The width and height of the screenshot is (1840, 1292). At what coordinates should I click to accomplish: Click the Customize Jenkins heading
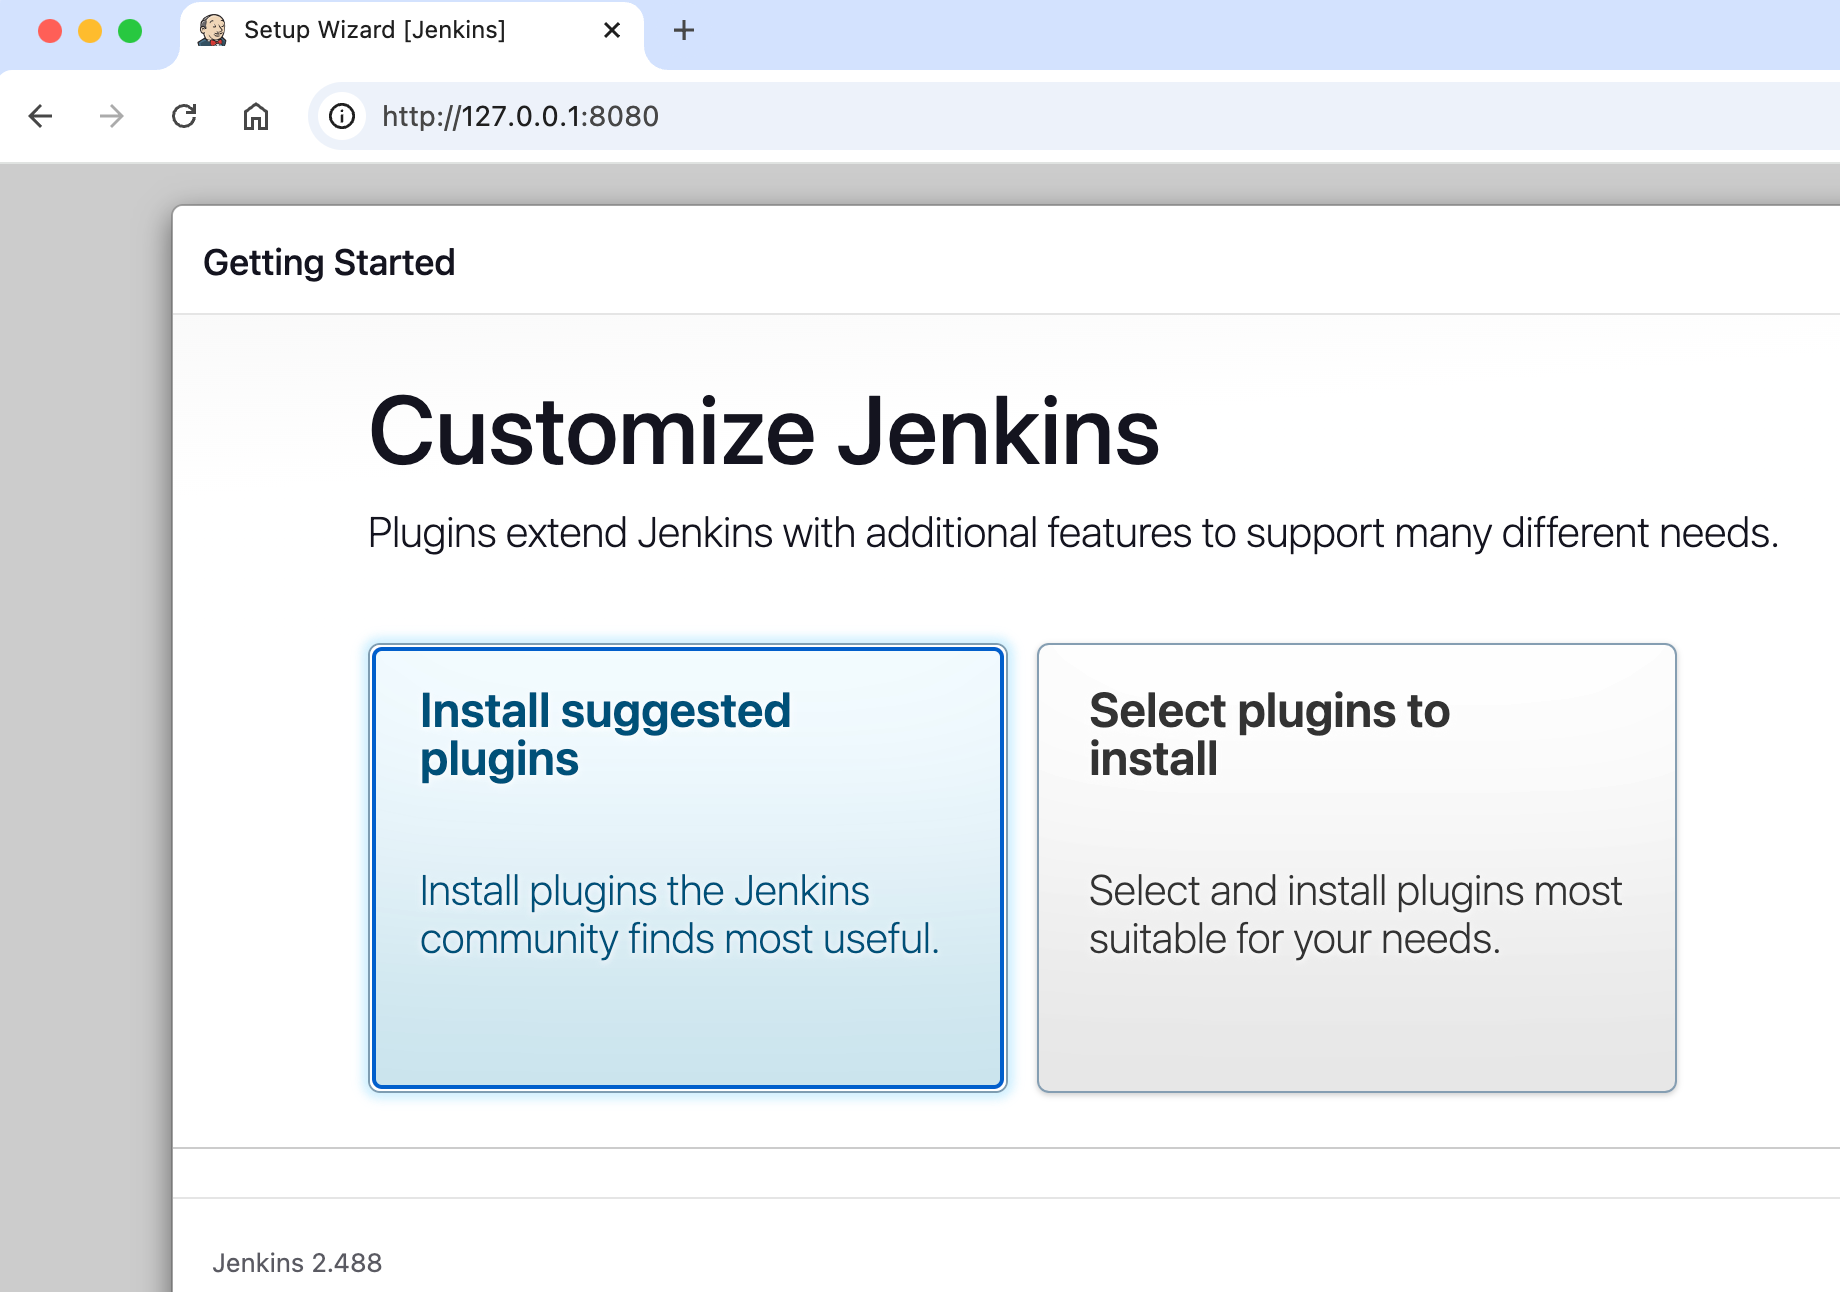(764, 431)
